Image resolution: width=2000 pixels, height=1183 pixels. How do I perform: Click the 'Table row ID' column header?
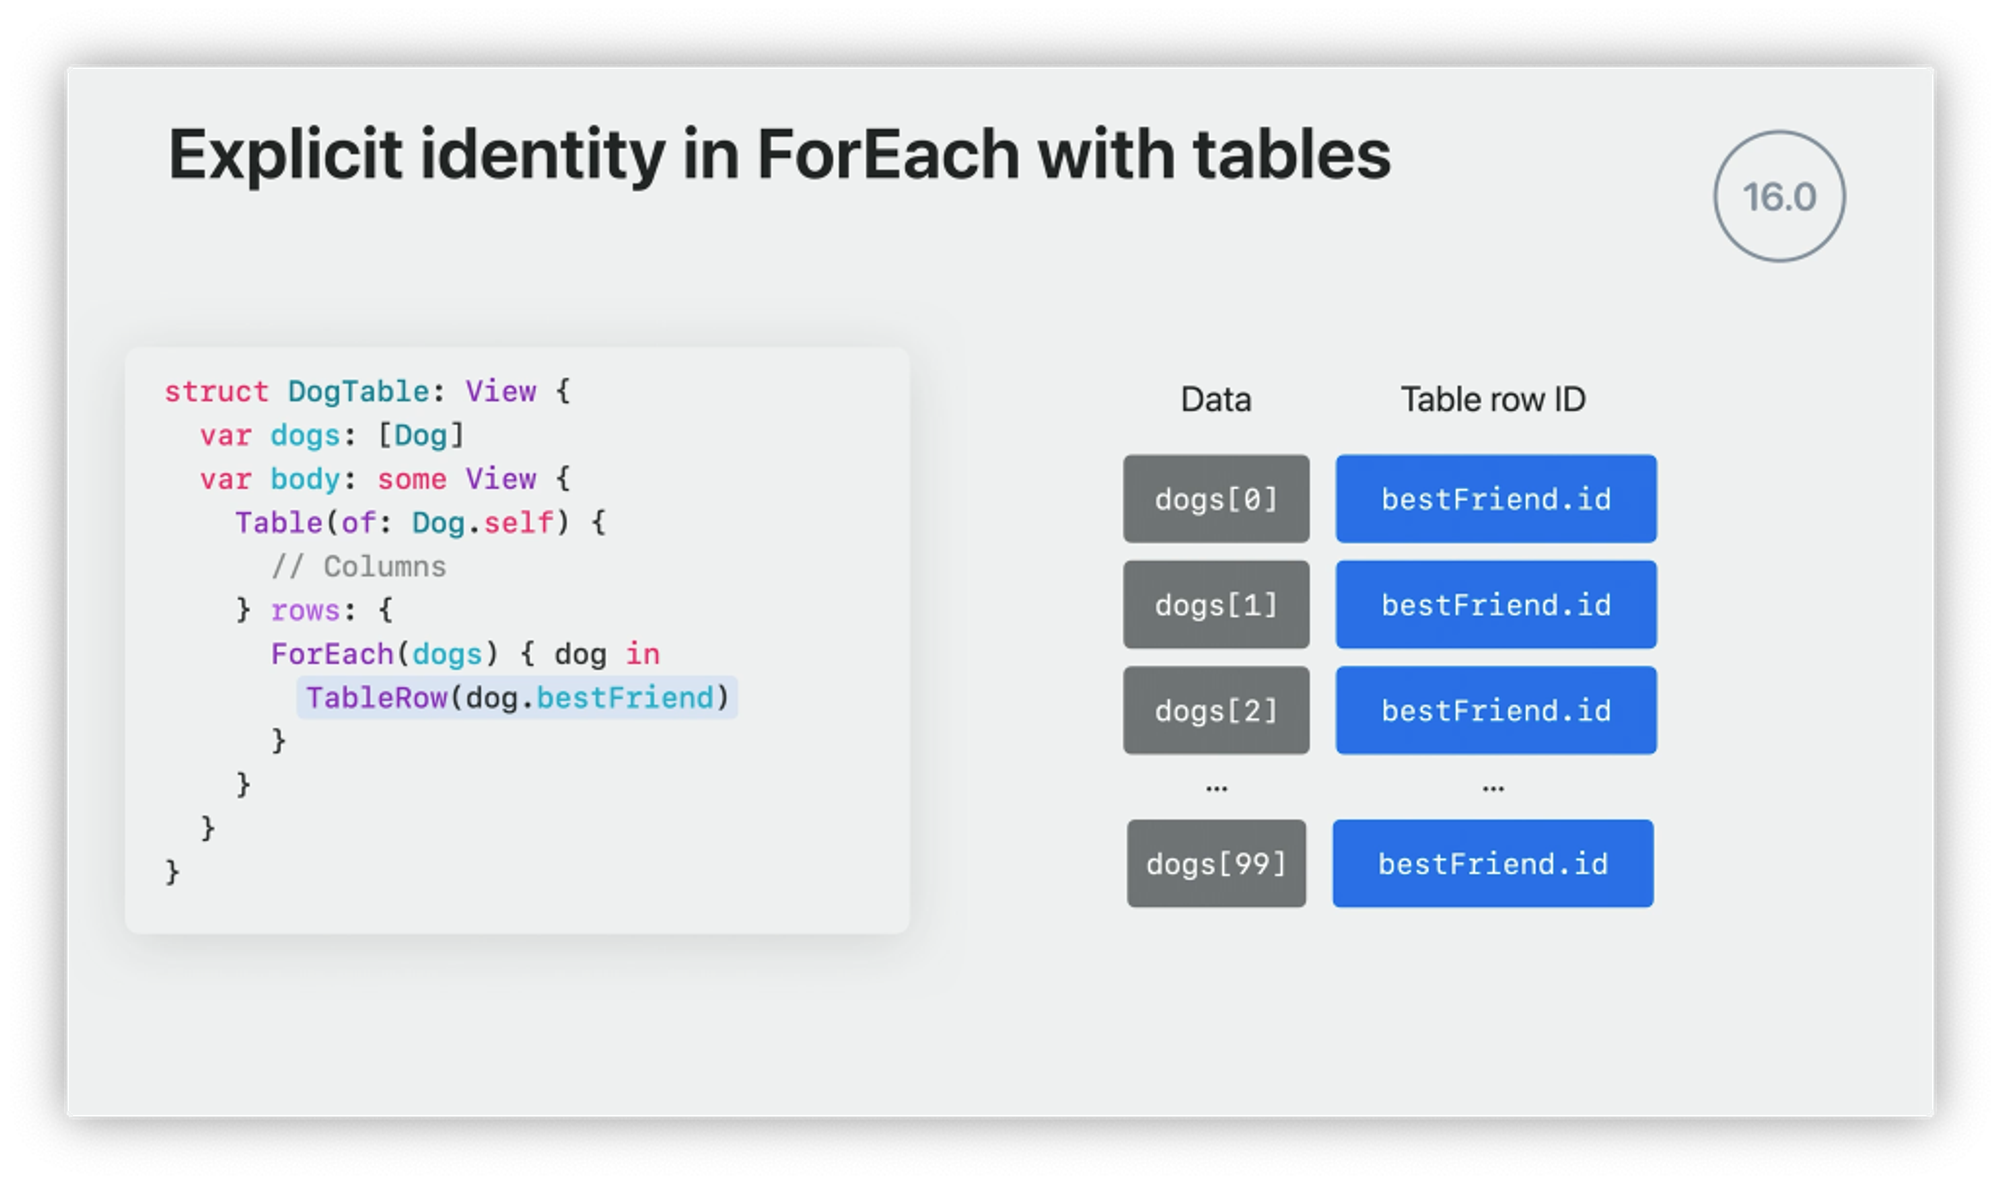(1492, 400)
